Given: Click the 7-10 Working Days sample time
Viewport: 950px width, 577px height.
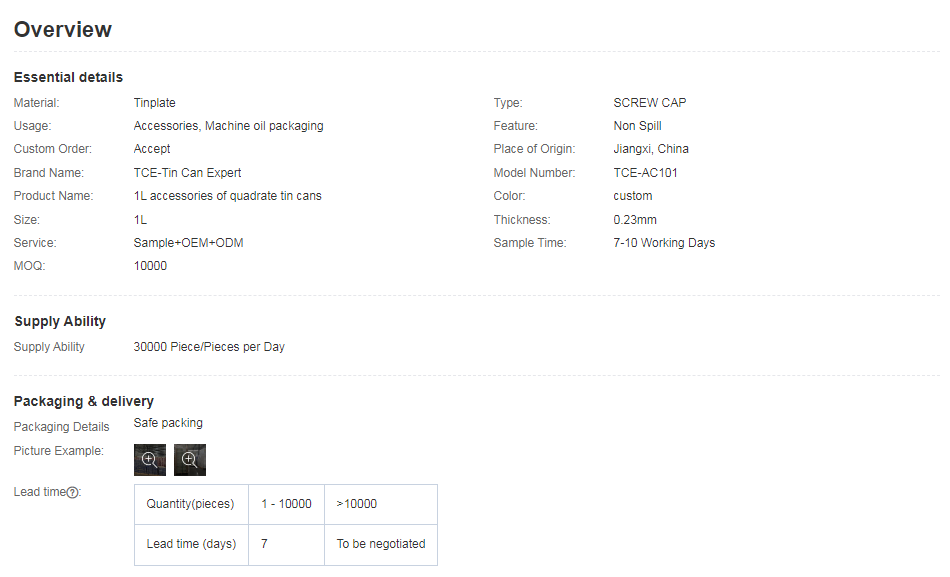Looking at the screenshot, I should tap(664, 243).
